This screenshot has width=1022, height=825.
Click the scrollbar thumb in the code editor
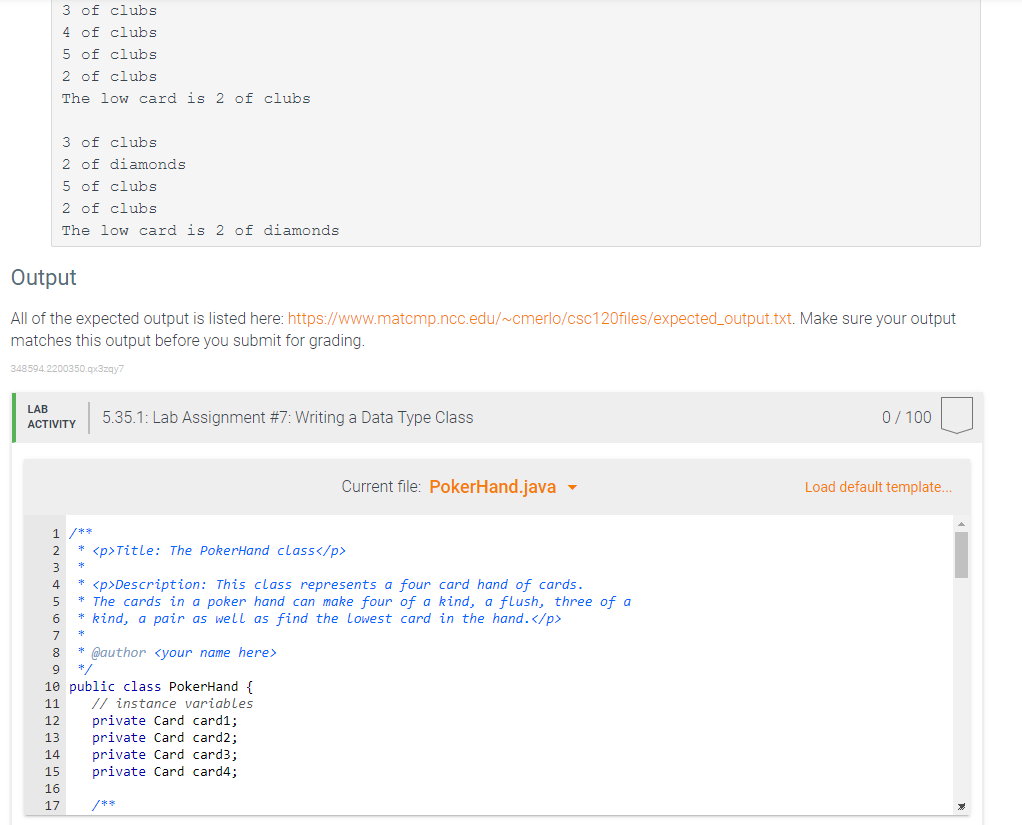[961, 555]
